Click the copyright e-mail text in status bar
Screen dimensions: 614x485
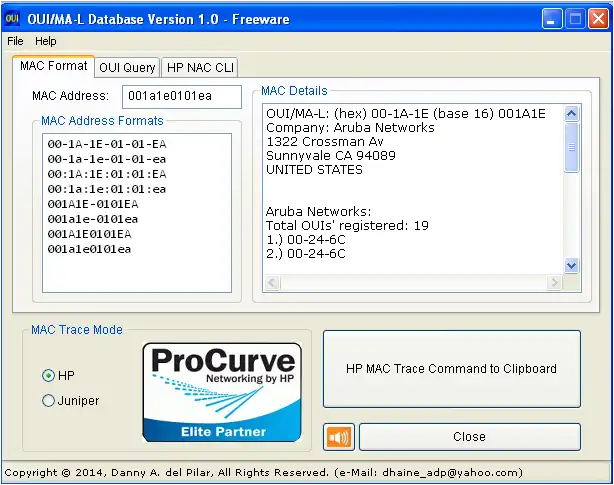429,473
